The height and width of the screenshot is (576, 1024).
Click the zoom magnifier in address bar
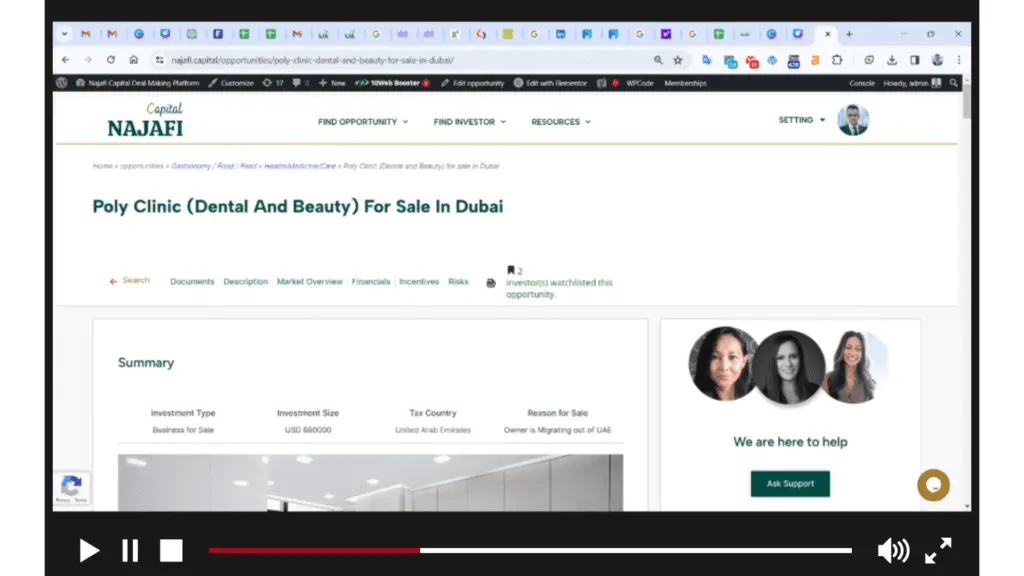658,60
